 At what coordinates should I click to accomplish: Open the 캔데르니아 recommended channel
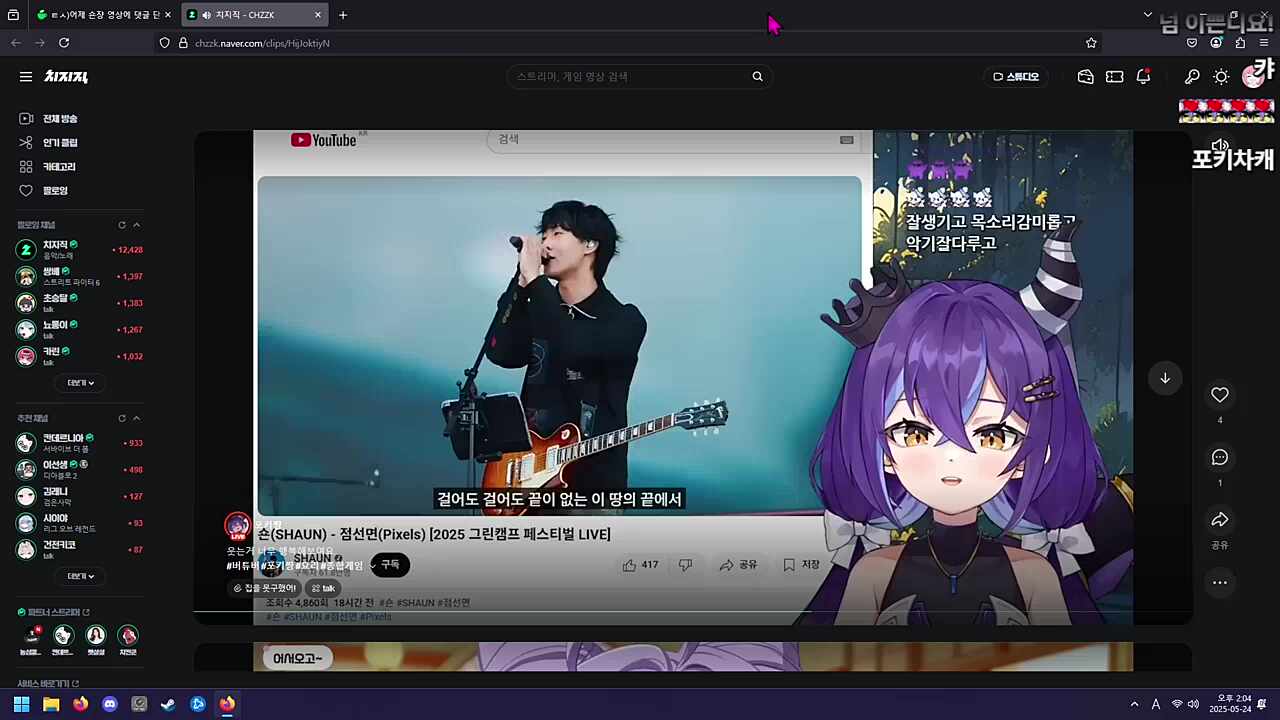80,443
